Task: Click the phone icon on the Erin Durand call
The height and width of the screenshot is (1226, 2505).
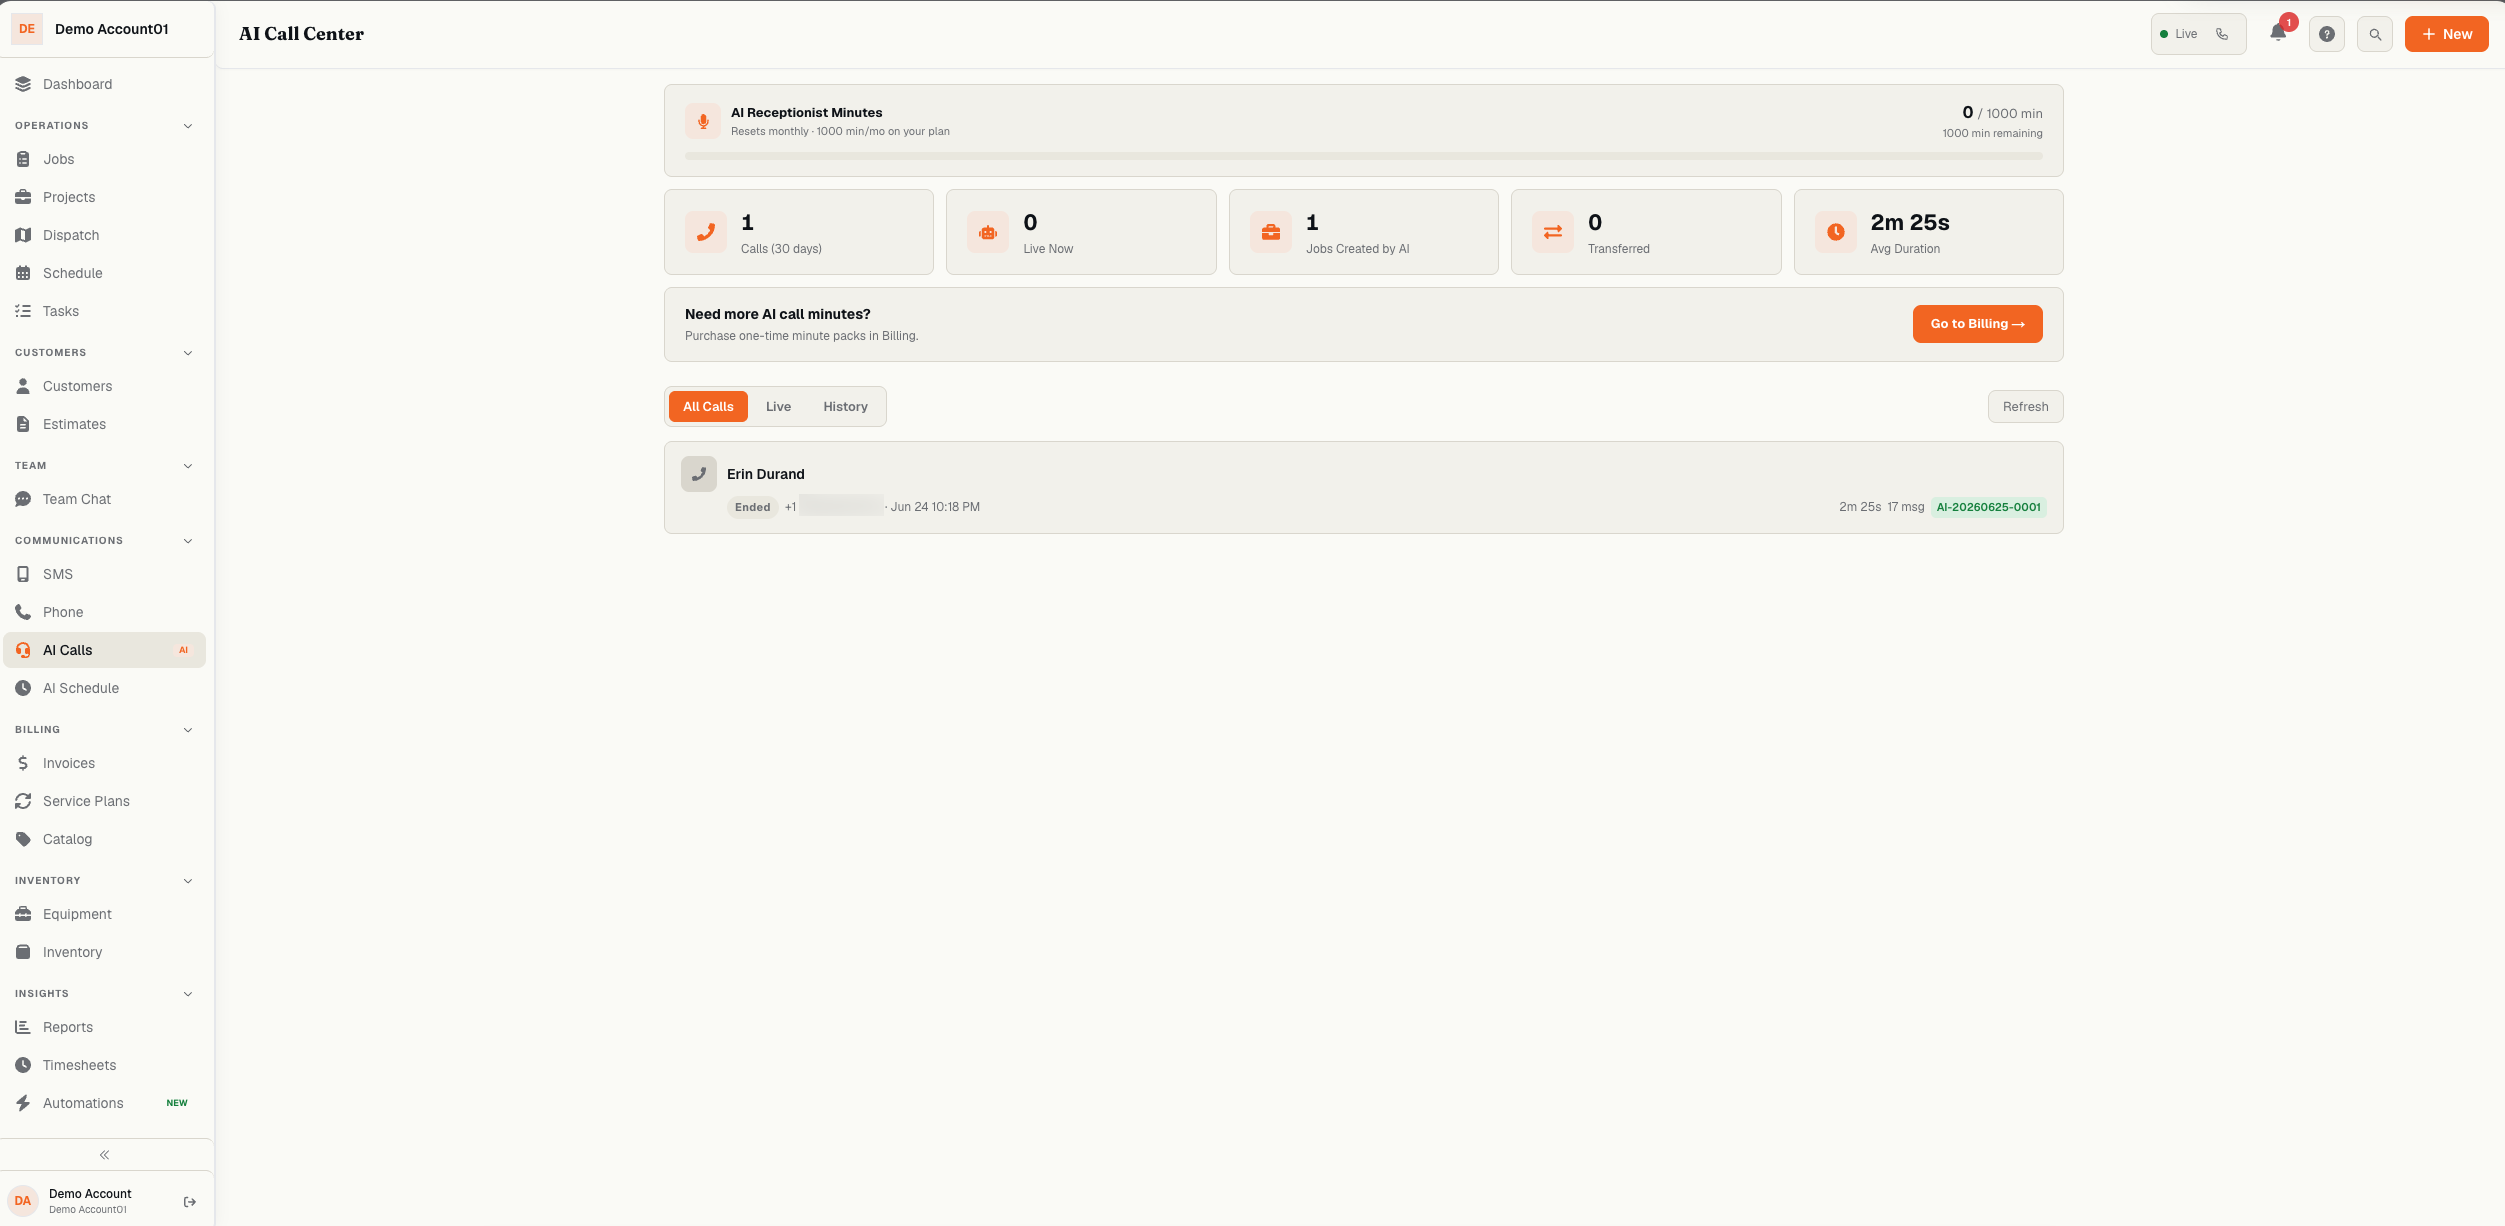Action: (699, 474)
